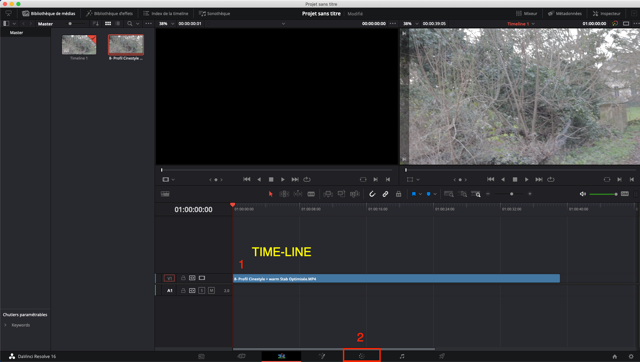Stop playback in timeline viewer
This screenshot has width=640, height=362.
coord(515,180)
